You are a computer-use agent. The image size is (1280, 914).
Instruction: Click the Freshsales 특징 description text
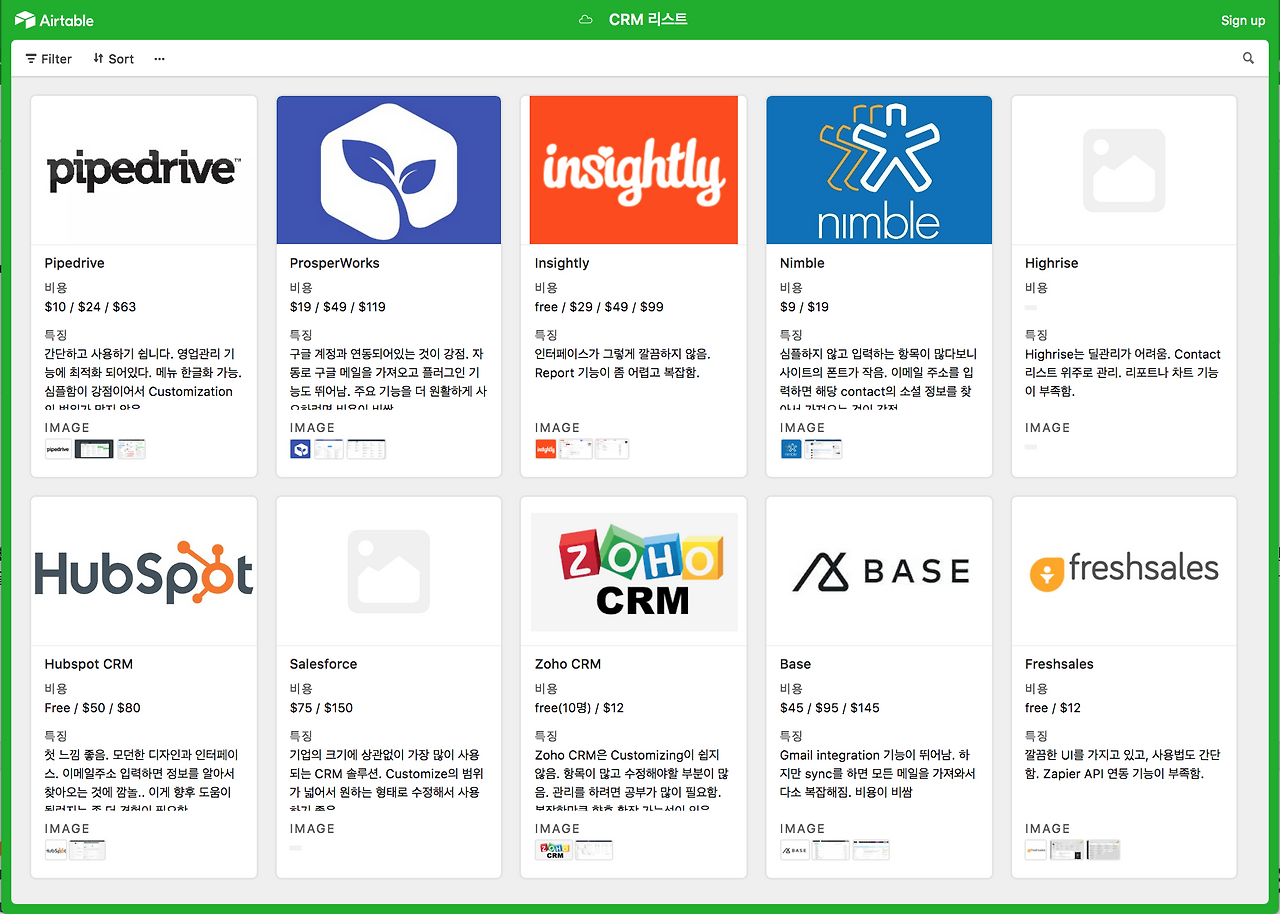tap(1123, 764)
